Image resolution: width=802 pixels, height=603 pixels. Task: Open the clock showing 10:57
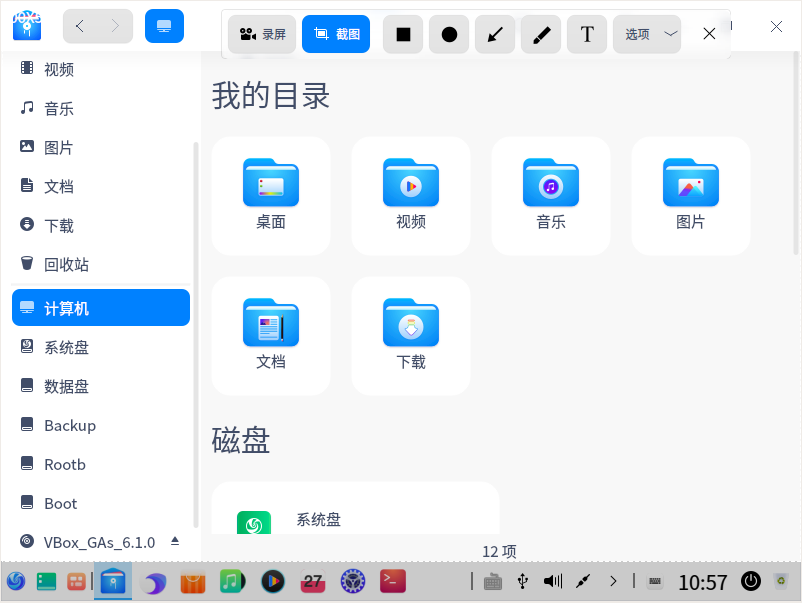(x=702, y=583)
